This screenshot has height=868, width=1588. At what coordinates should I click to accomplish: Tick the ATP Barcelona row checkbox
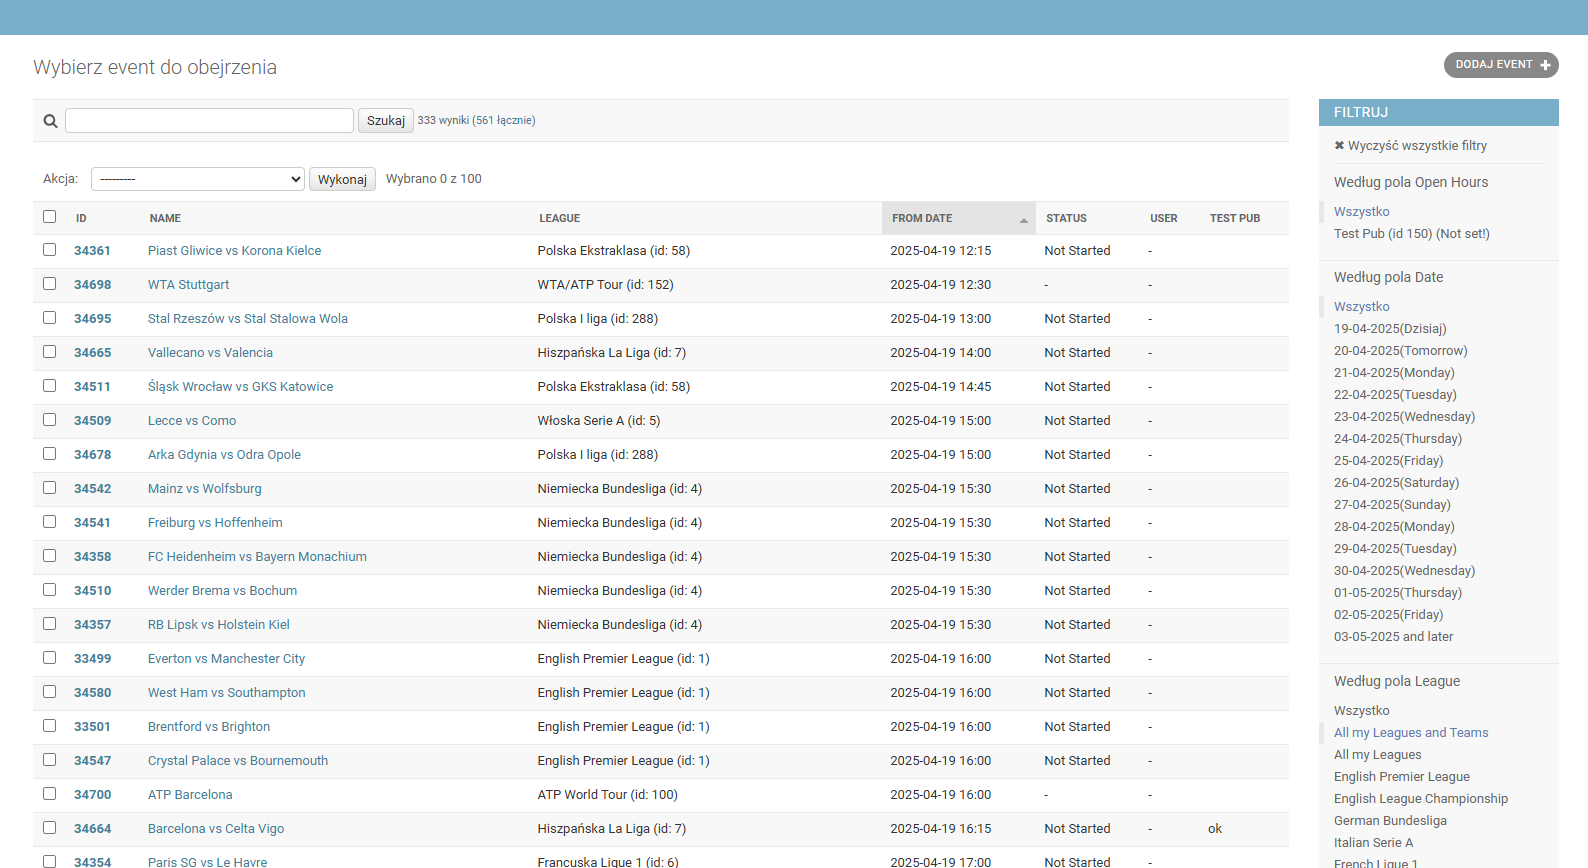[49, 793]
